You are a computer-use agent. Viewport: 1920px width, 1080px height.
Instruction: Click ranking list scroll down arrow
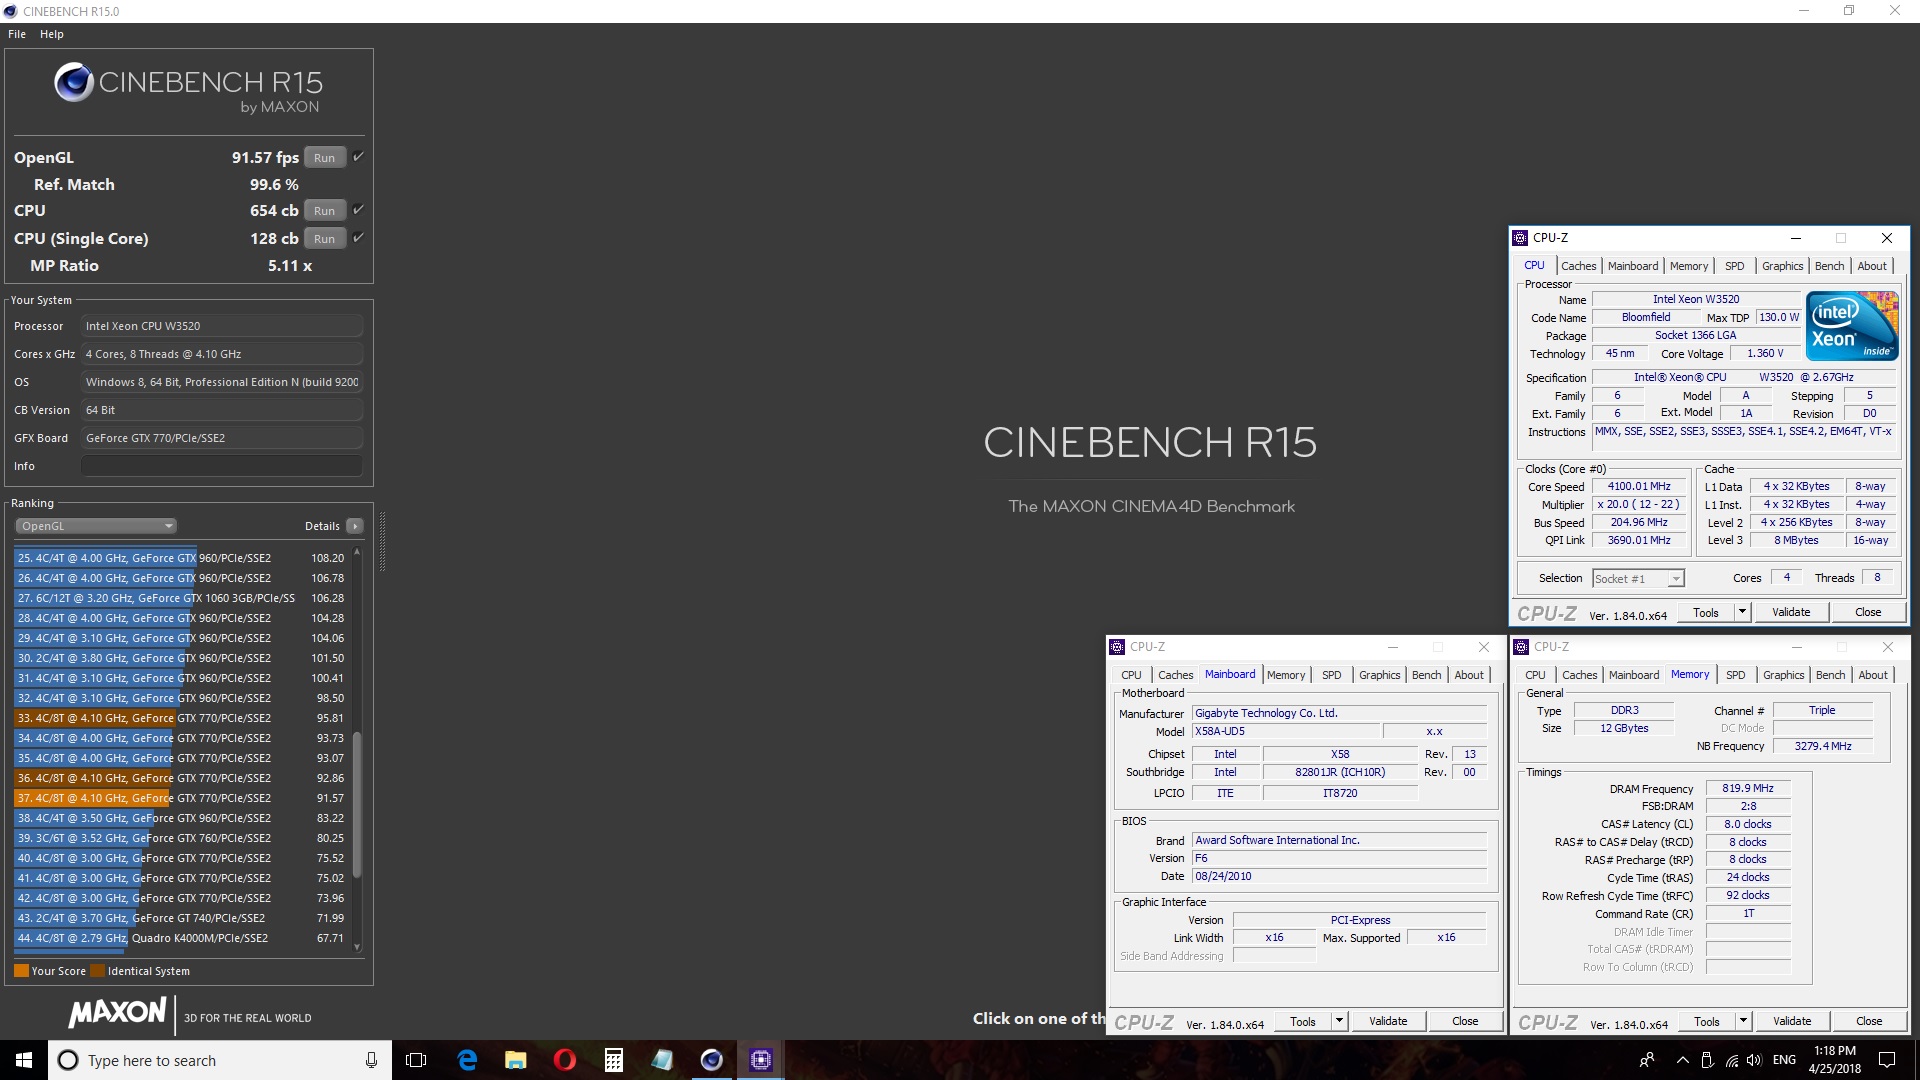click(357, 946)
